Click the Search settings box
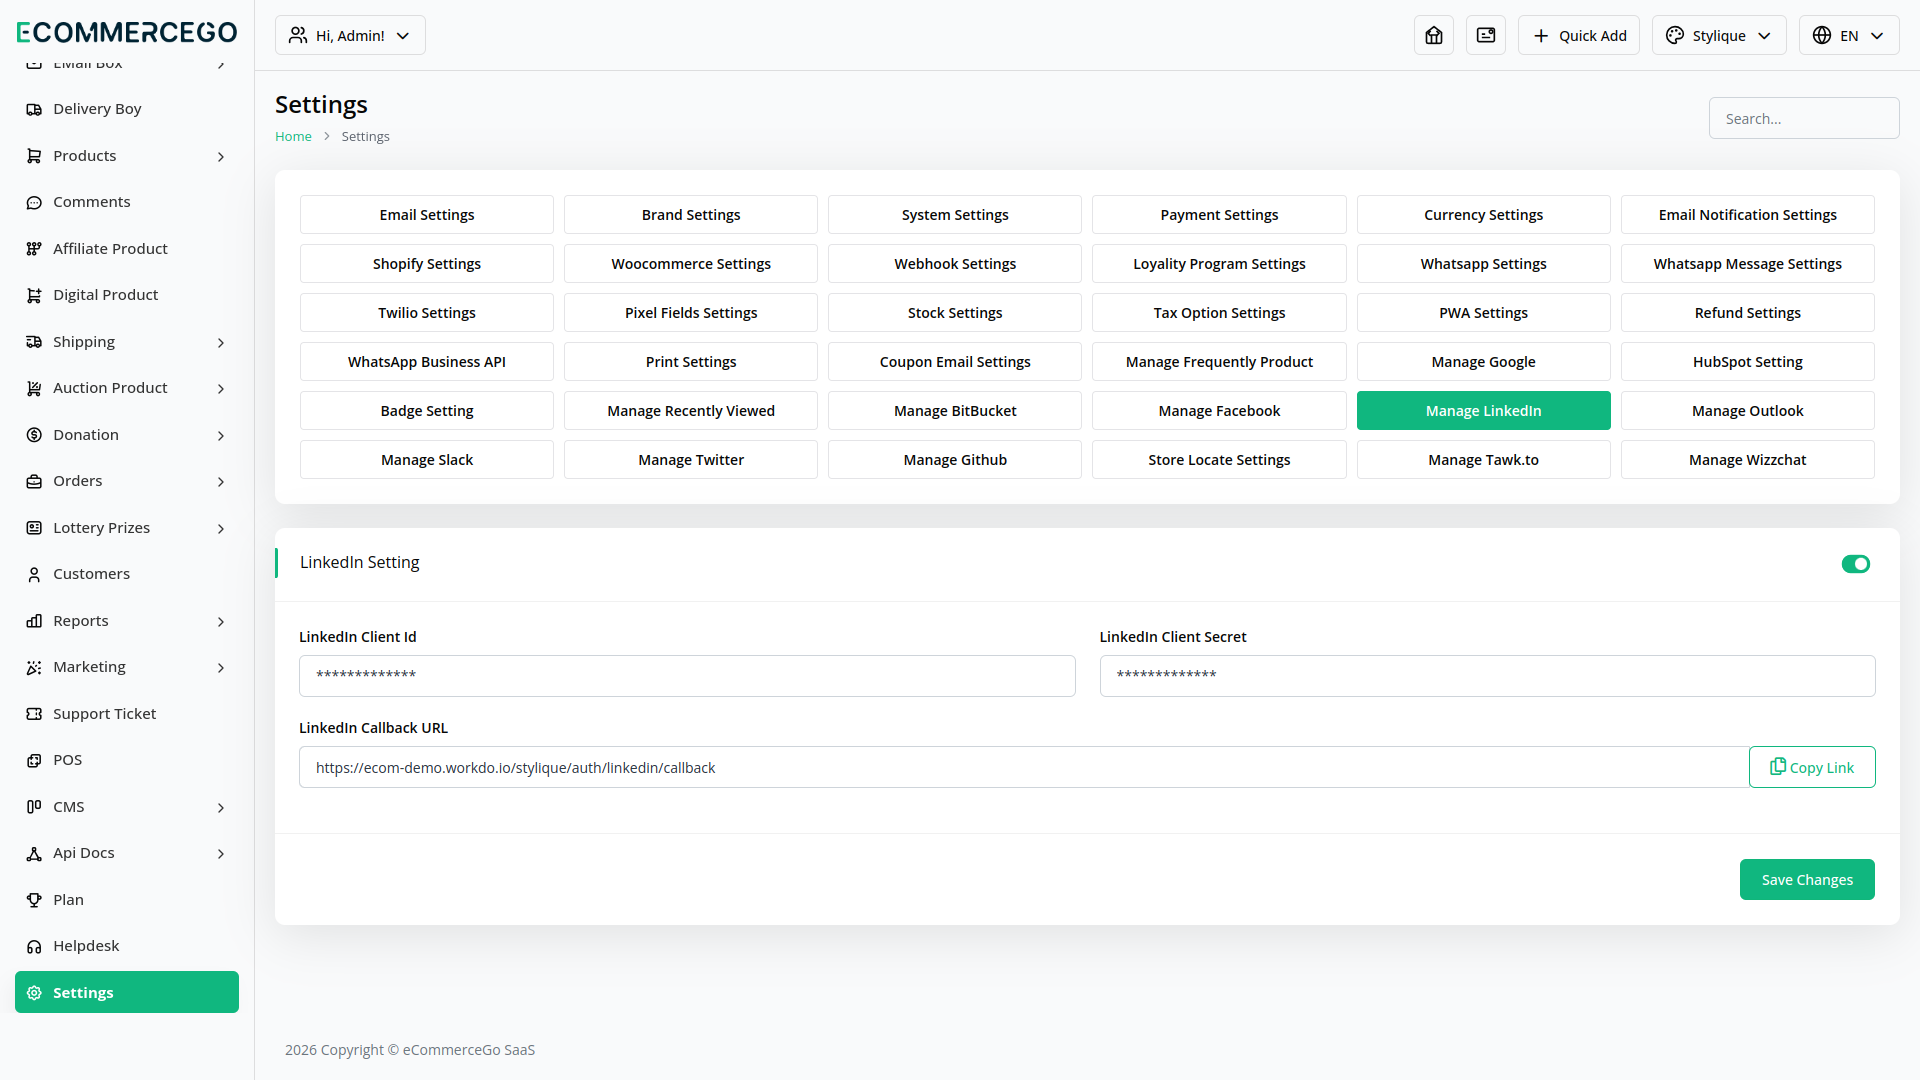 point(1804,118)
